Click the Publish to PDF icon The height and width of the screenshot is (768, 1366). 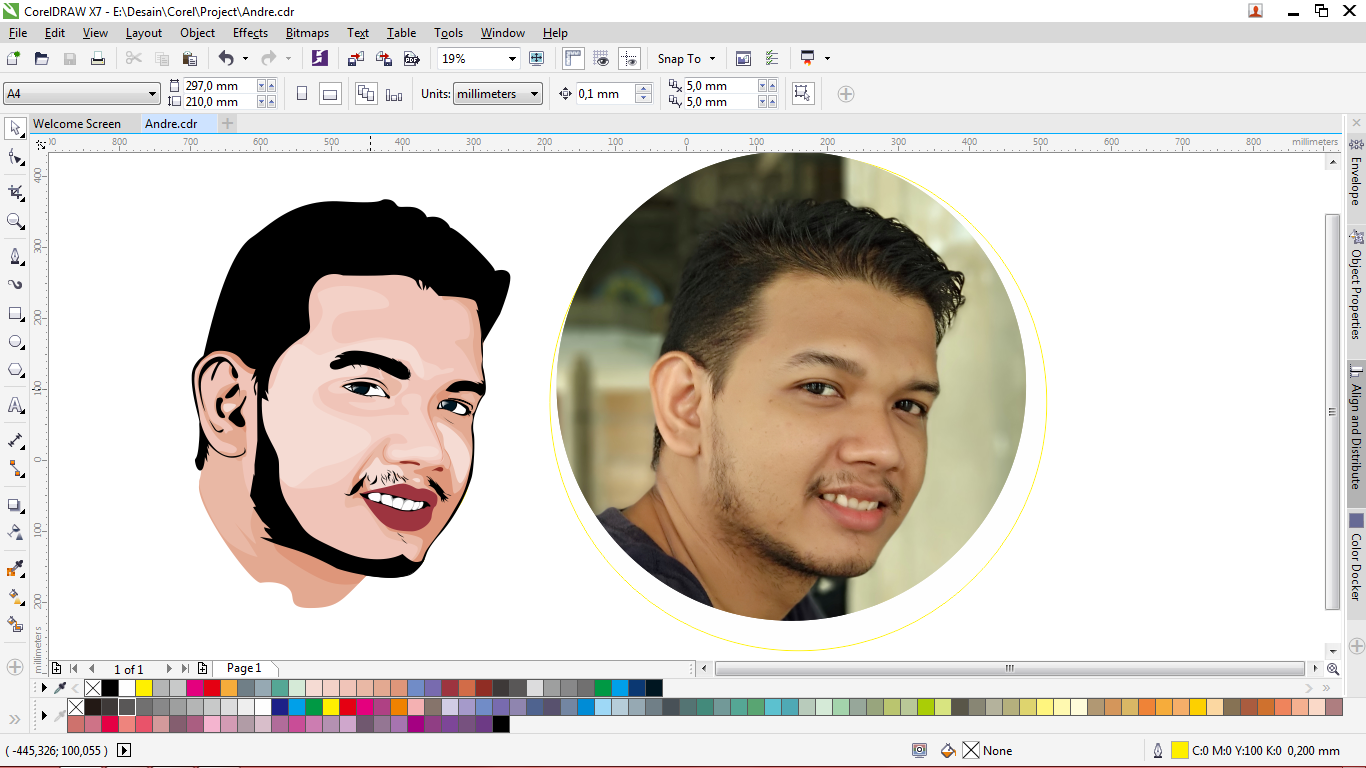click(410, 59)
